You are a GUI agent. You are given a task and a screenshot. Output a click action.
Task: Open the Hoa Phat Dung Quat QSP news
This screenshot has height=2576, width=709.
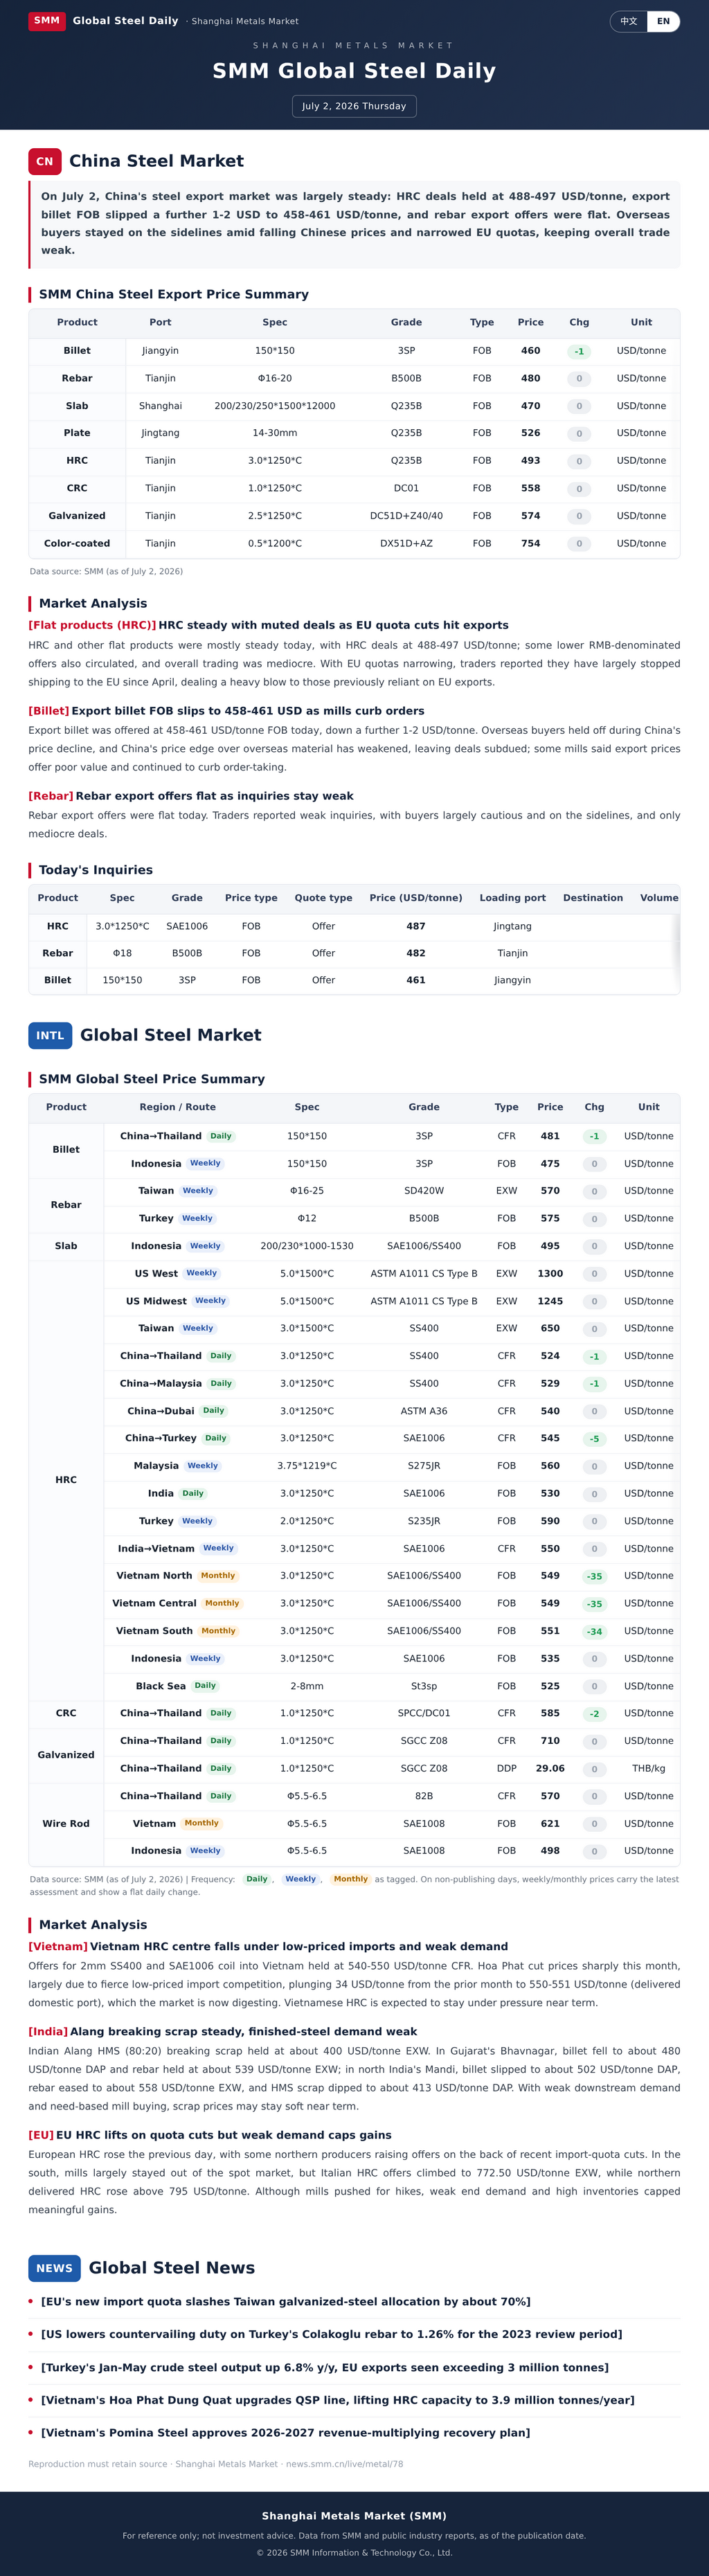338,2400
